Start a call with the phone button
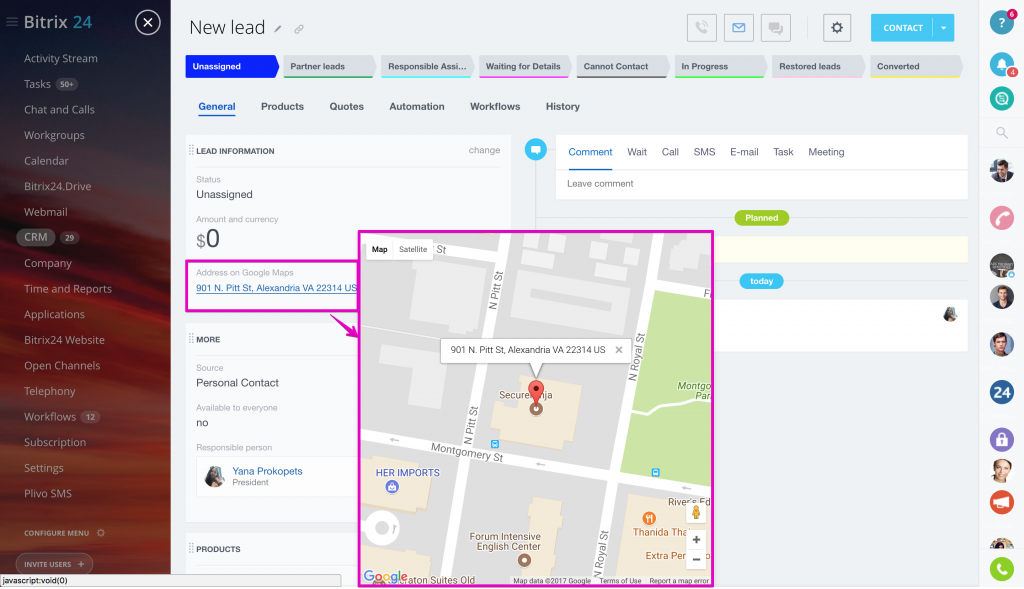Image resolution: width=1024 pixels, height=589 pixels. [701, 27]
